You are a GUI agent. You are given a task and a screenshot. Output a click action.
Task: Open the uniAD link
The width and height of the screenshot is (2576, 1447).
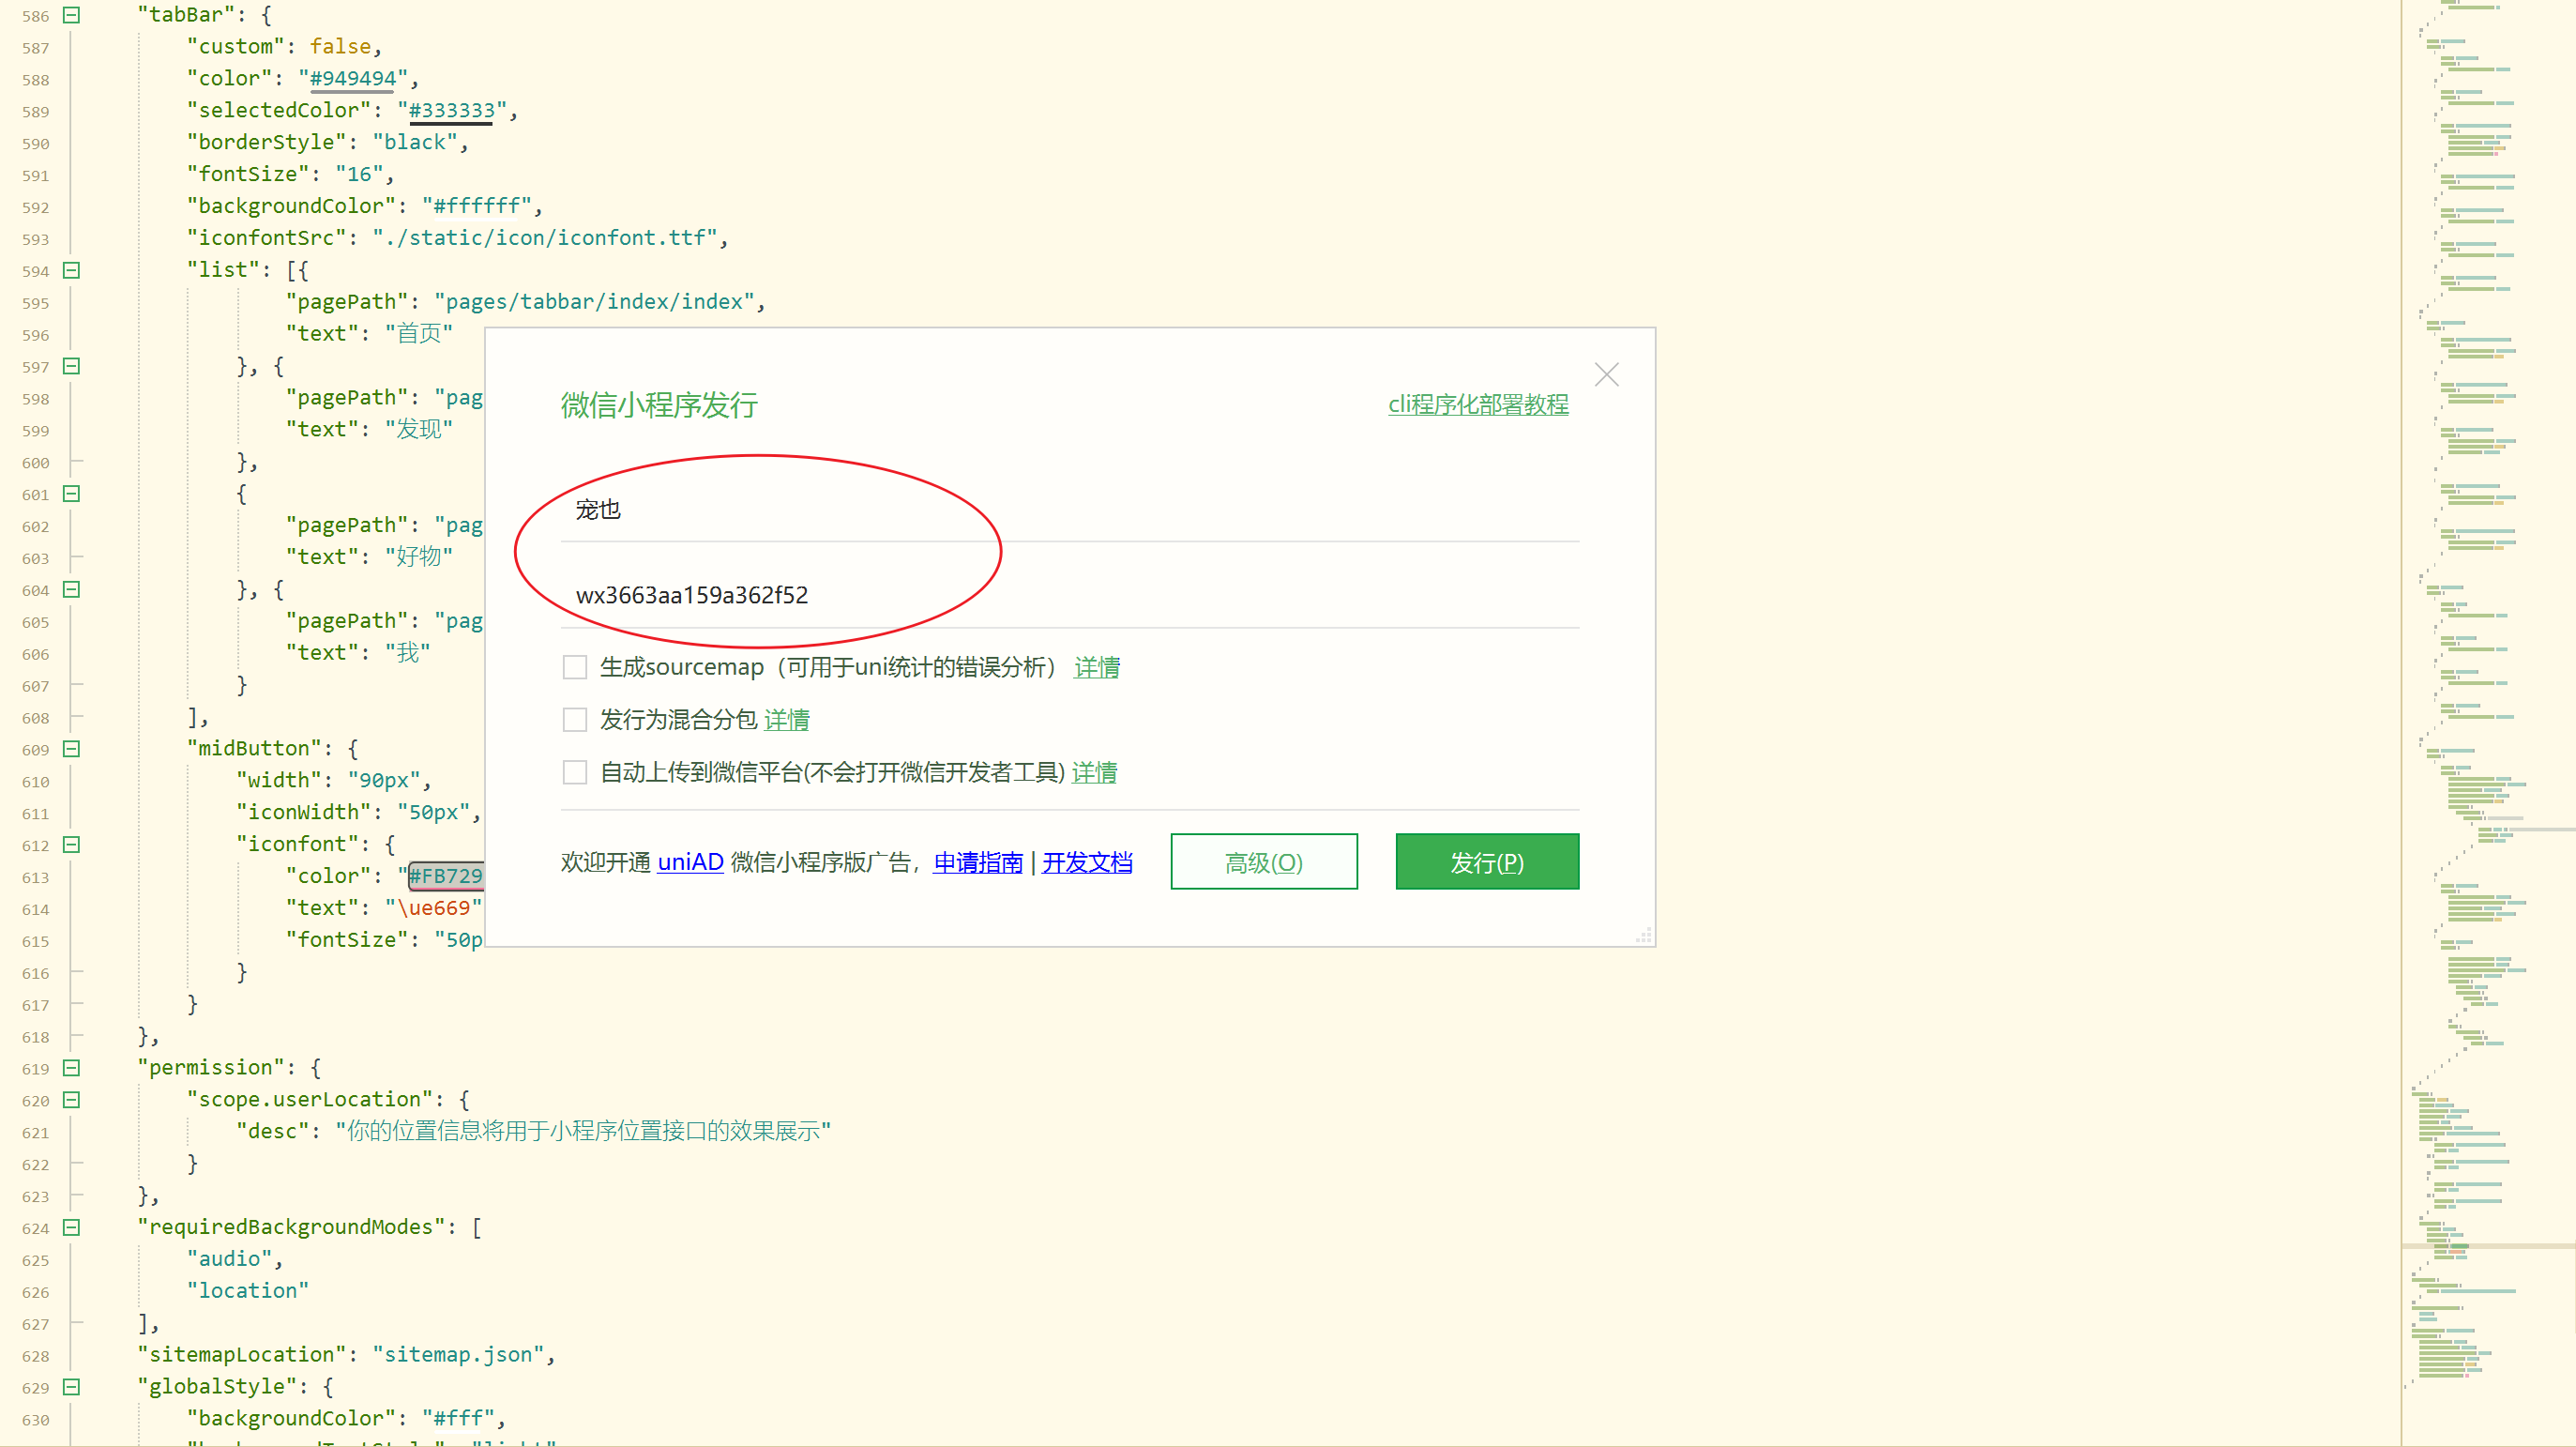(x=690, y=862)
